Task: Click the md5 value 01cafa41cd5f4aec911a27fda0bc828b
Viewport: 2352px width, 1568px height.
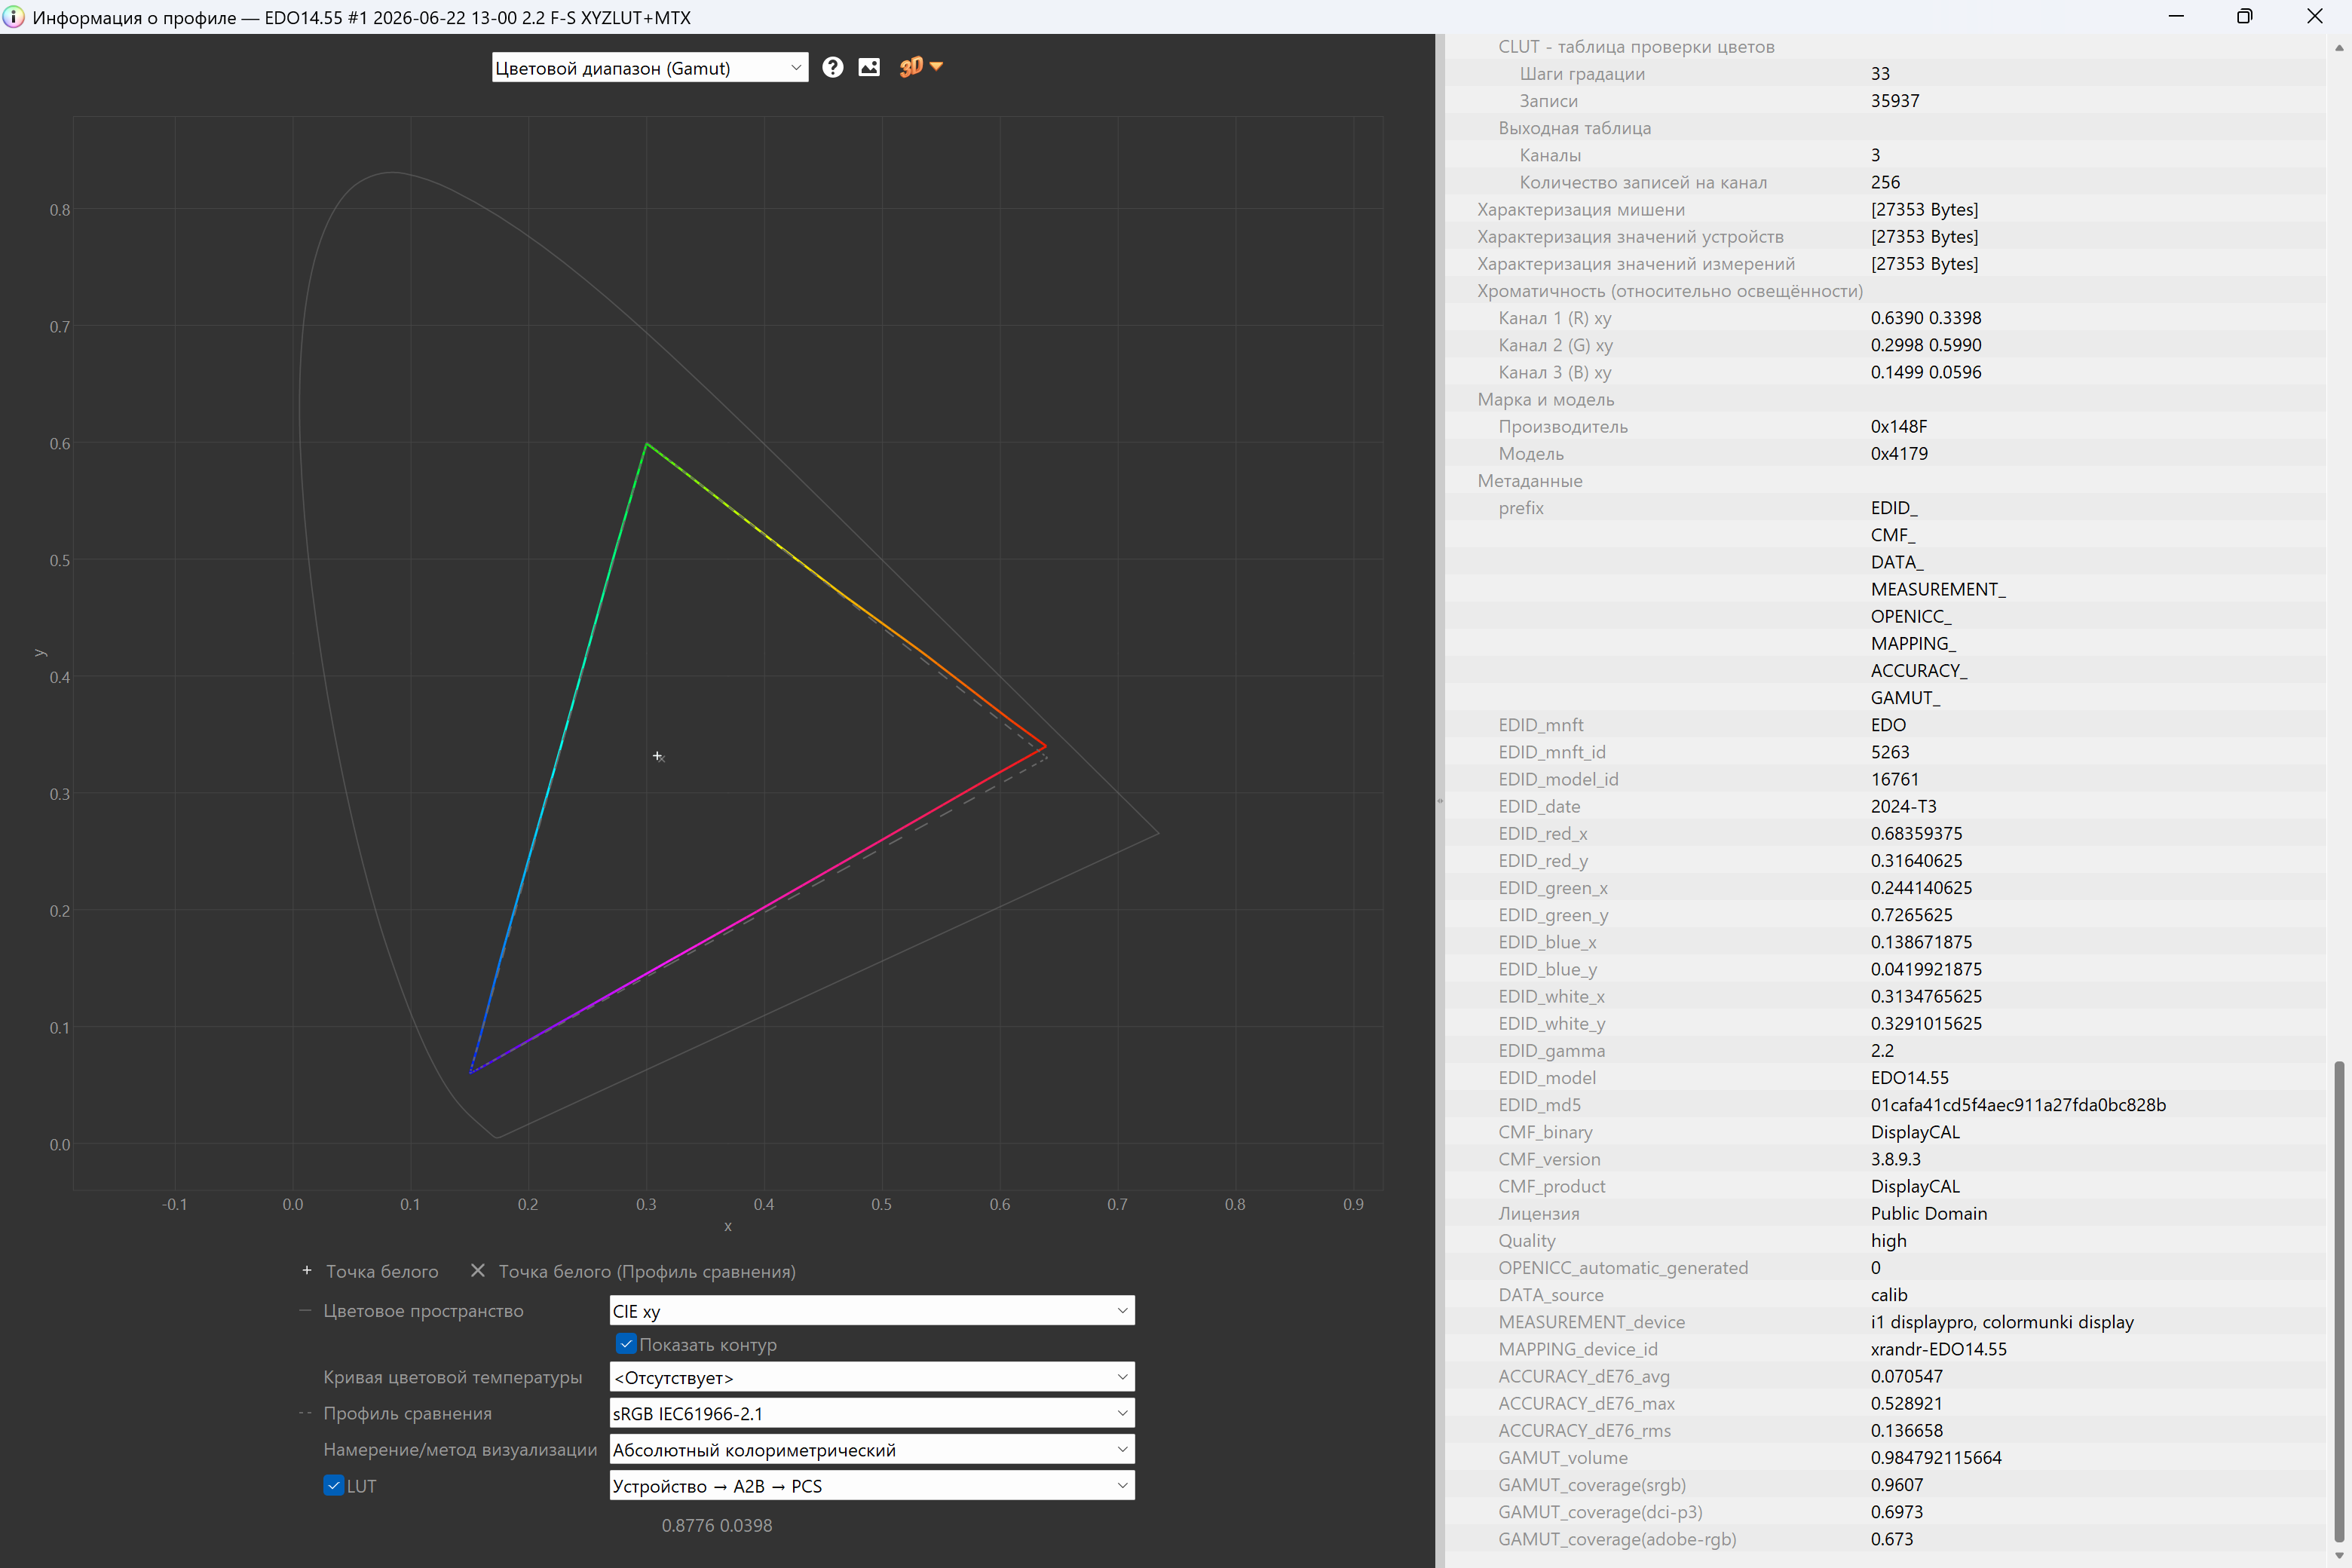Action: [x=2018, y=1105]
